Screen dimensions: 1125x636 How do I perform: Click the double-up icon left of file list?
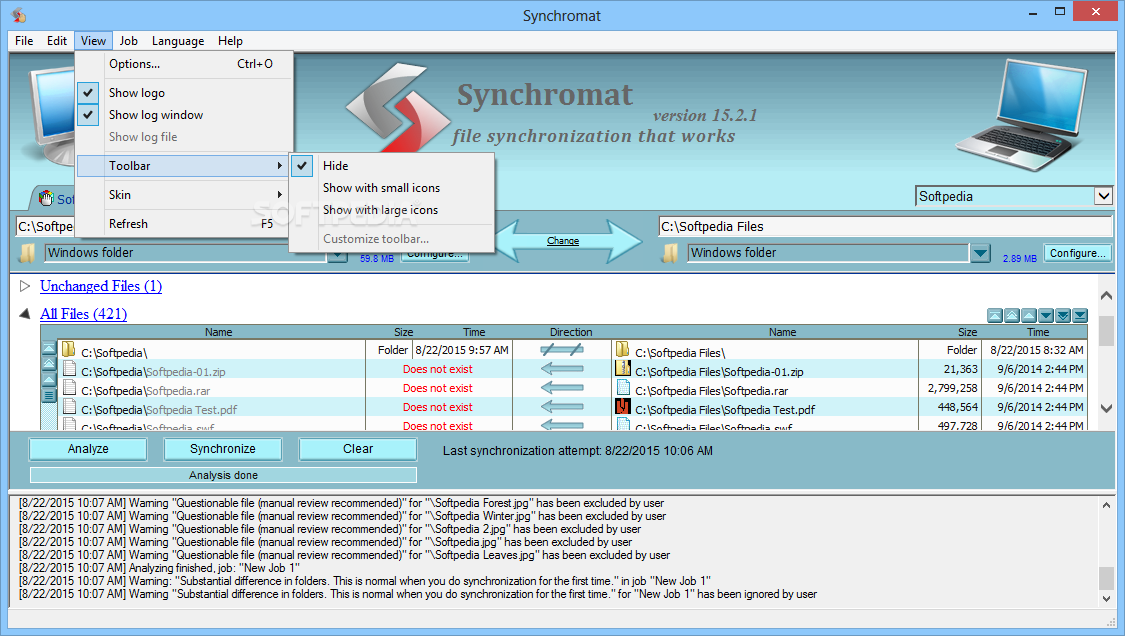click(x=49, y=364)
